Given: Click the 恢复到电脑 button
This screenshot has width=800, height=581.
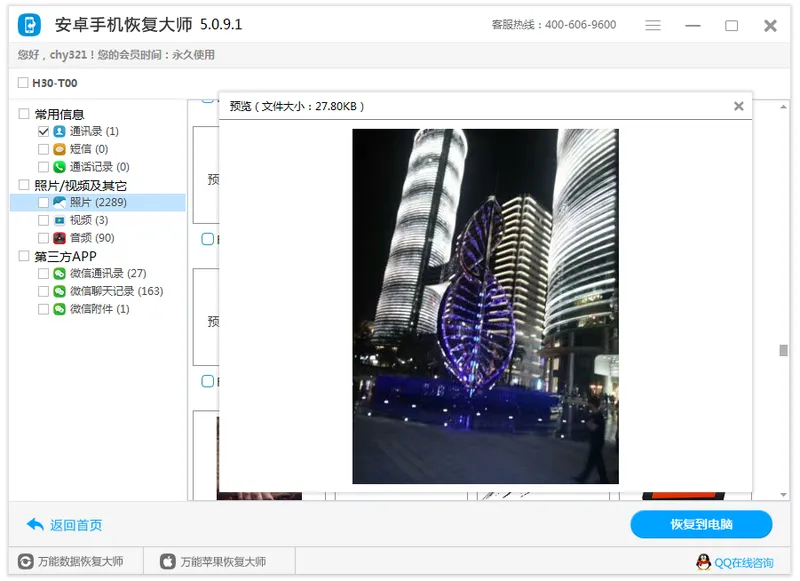Looking at the screenshot, I should 701,525.
